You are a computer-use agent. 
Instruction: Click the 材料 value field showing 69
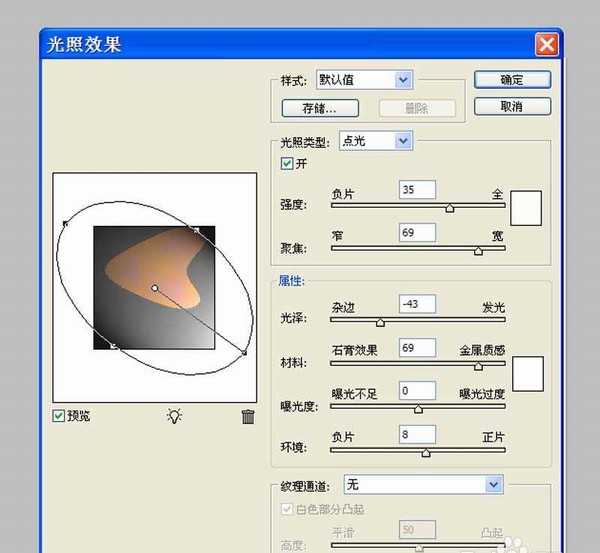tap(417, 348)
